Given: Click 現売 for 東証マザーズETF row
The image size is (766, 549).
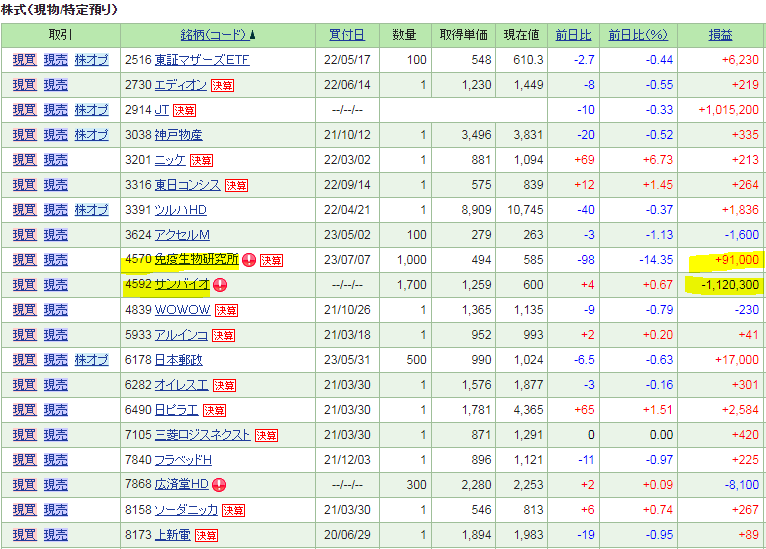Looking at the screenshot, I should 56,60.
